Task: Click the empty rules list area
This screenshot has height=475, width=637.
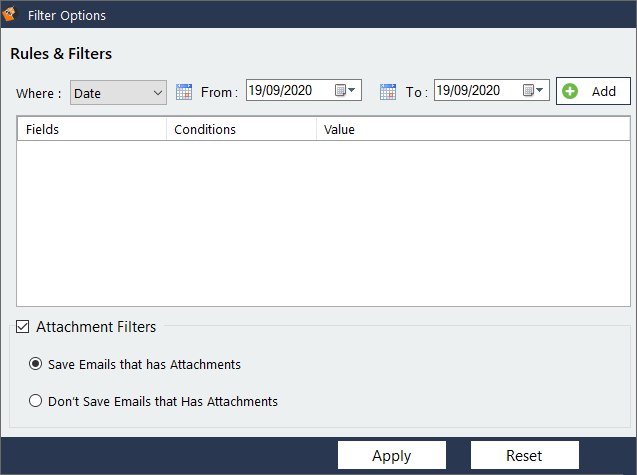Action: 323,222
